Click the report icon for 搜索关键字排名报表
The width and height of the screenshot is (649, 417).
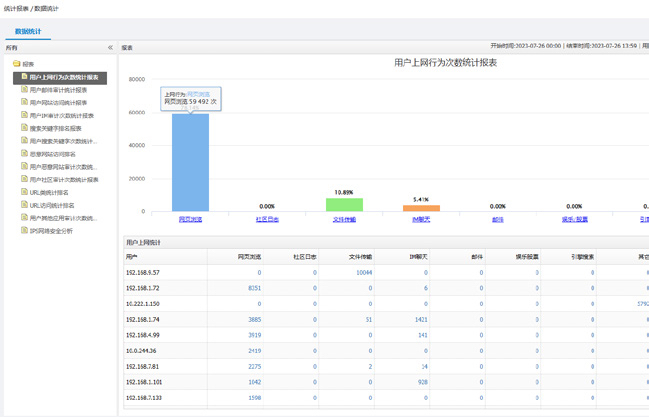[x=24, y=128]
